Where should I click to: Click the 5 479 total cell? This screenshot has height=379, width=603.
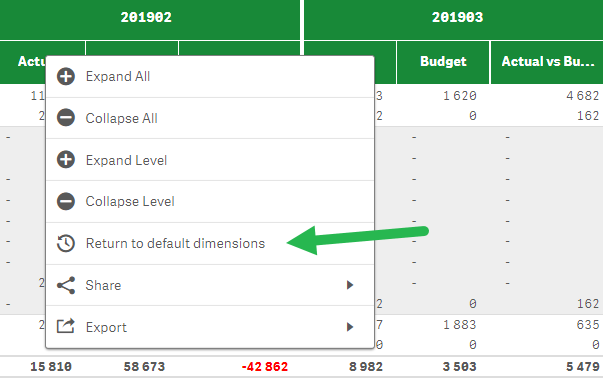tap(582, 367)
